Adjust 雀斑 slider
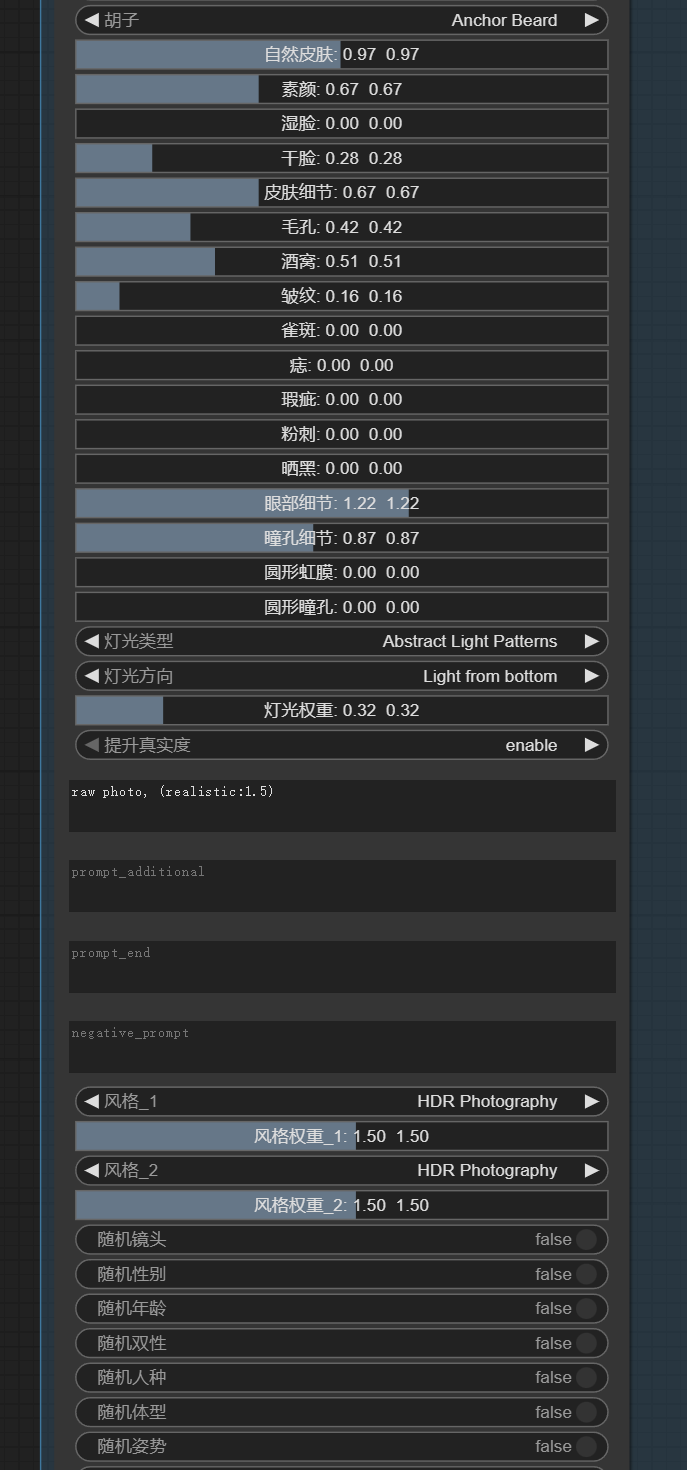 pyautogui.click(x=342, y=330)
